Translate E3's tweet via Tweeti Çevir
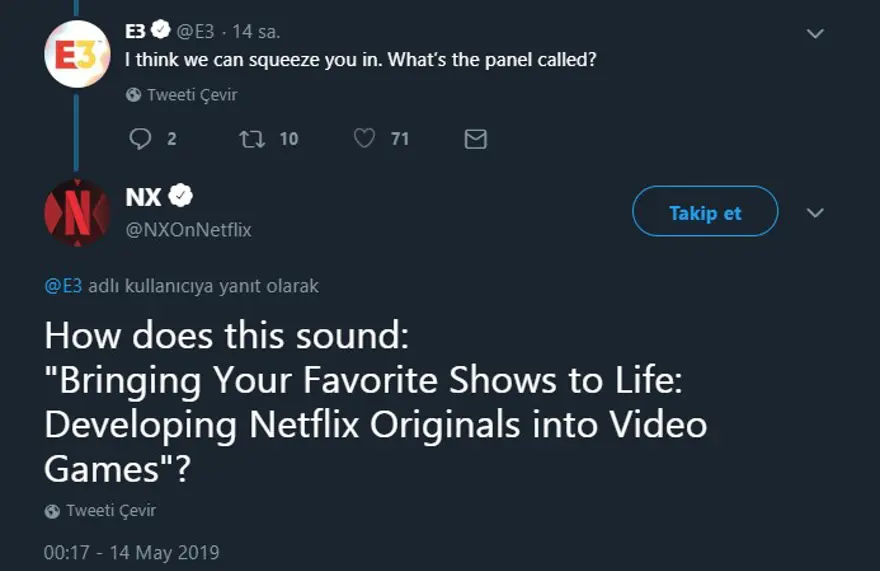 [192, 95]
